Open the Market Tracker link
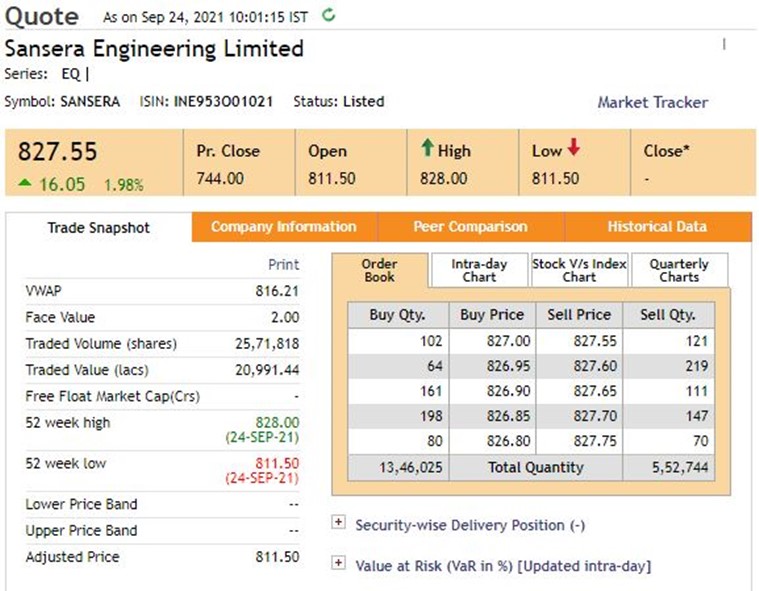This screenshot has height=591, width=759. (652, 102)
